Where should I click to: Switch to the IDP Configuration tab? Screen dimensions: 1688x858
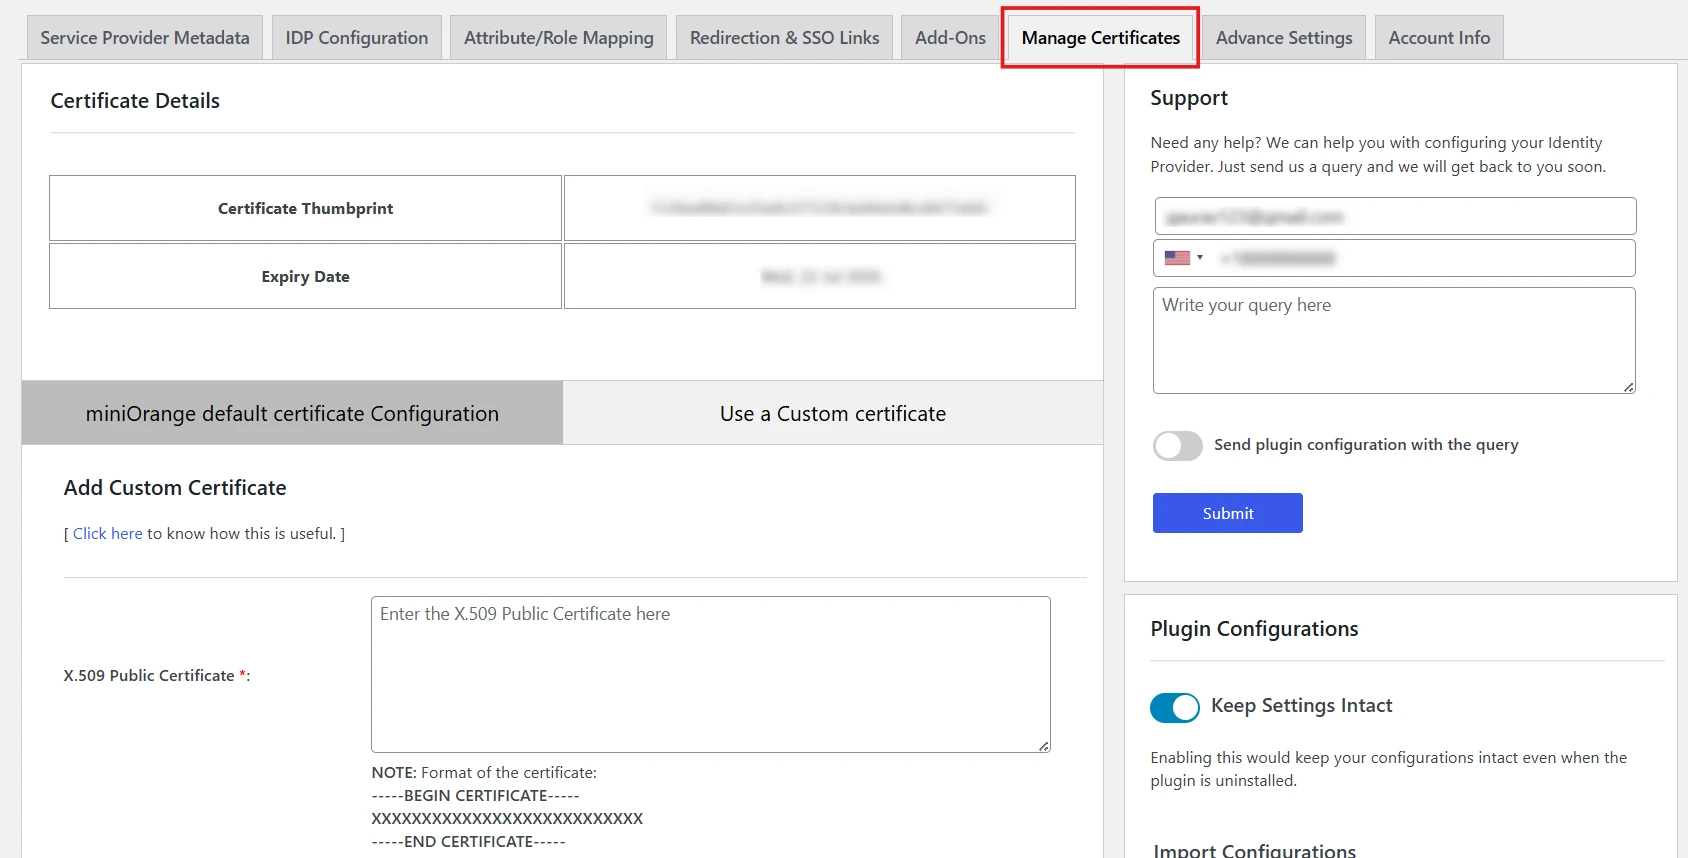click(357, 38)
